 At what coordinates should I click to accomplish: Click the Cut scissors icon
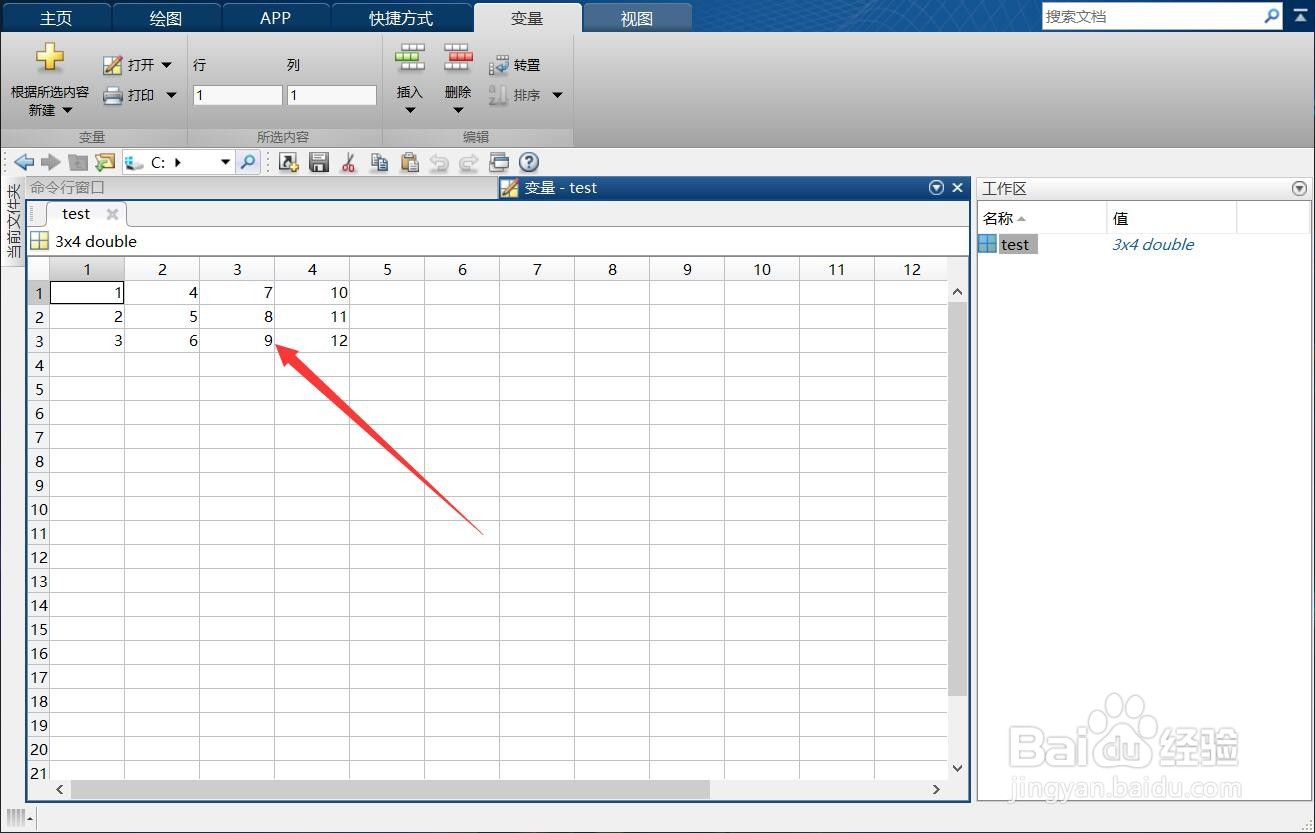[x=349, y=162]
